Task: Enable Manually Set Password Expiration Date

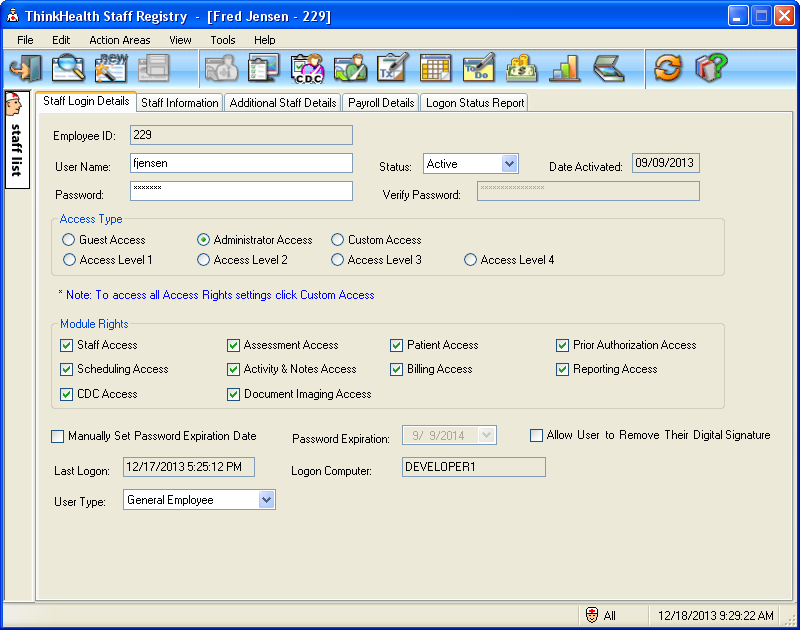Action: click(58, 436)
